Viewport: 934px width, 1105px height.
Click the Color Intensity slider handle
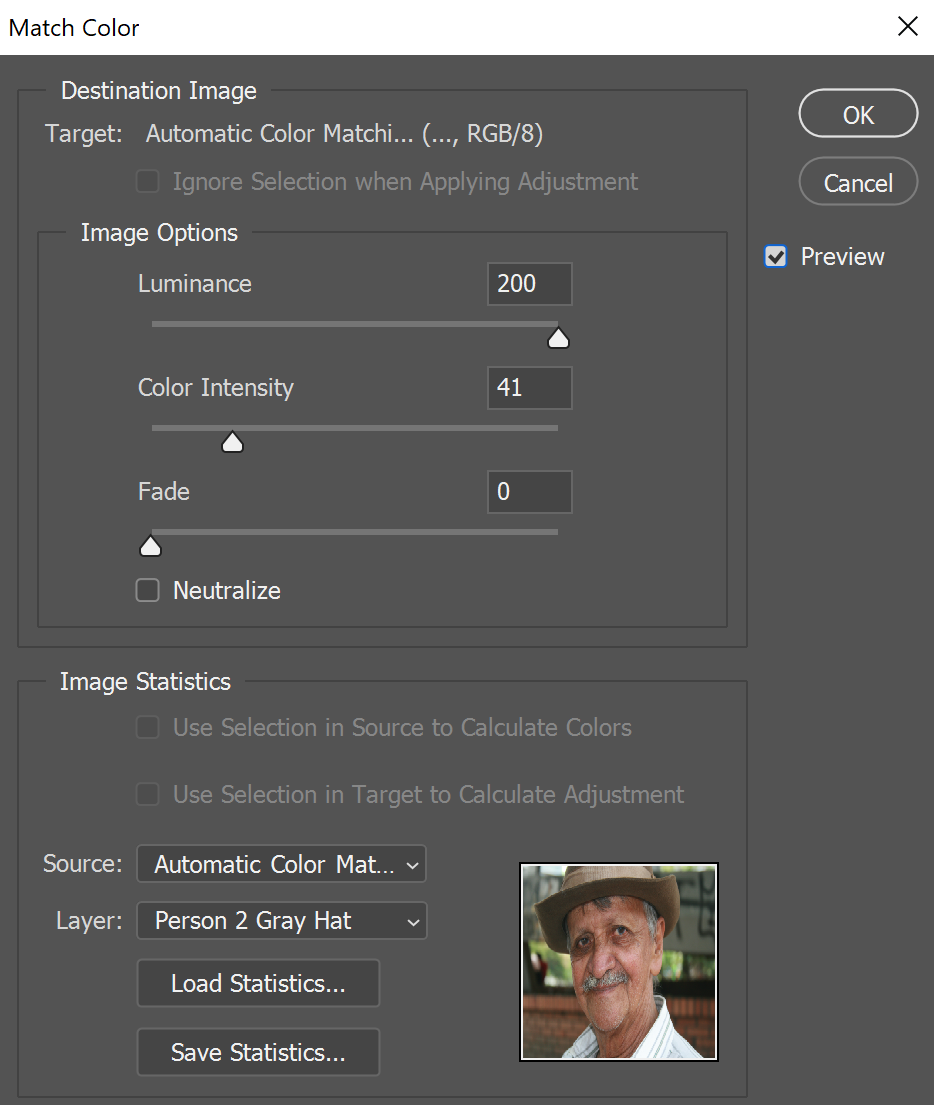tap(232, 442)
